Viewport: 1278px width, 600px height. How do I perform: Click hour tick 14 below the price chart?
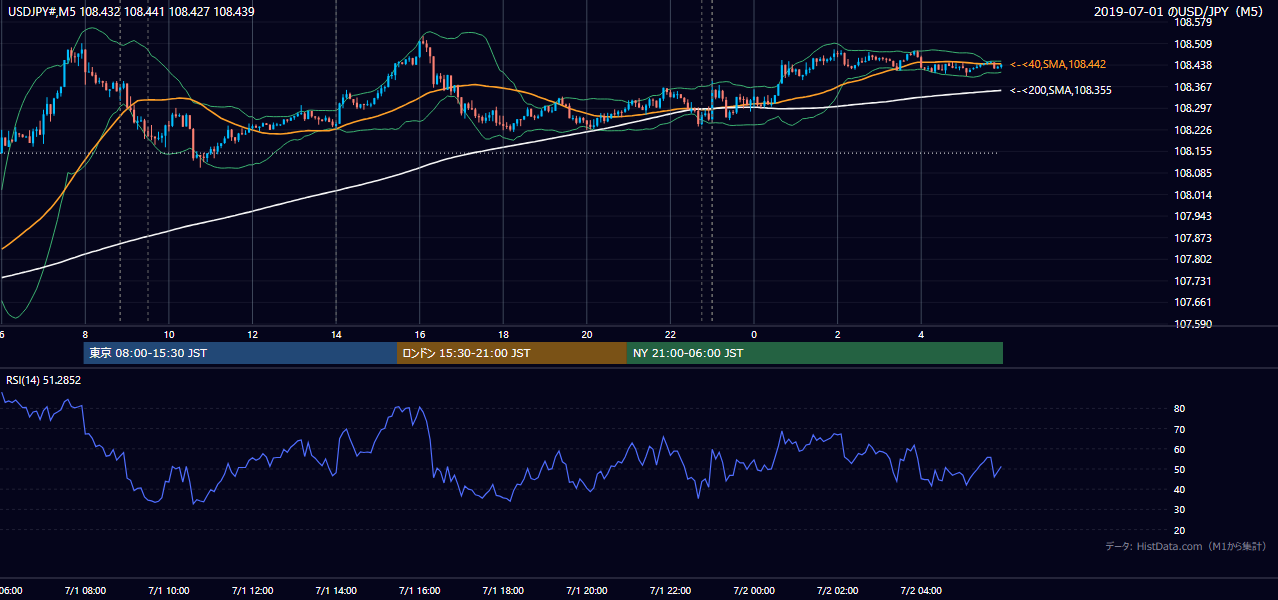(x=336, y=335)
